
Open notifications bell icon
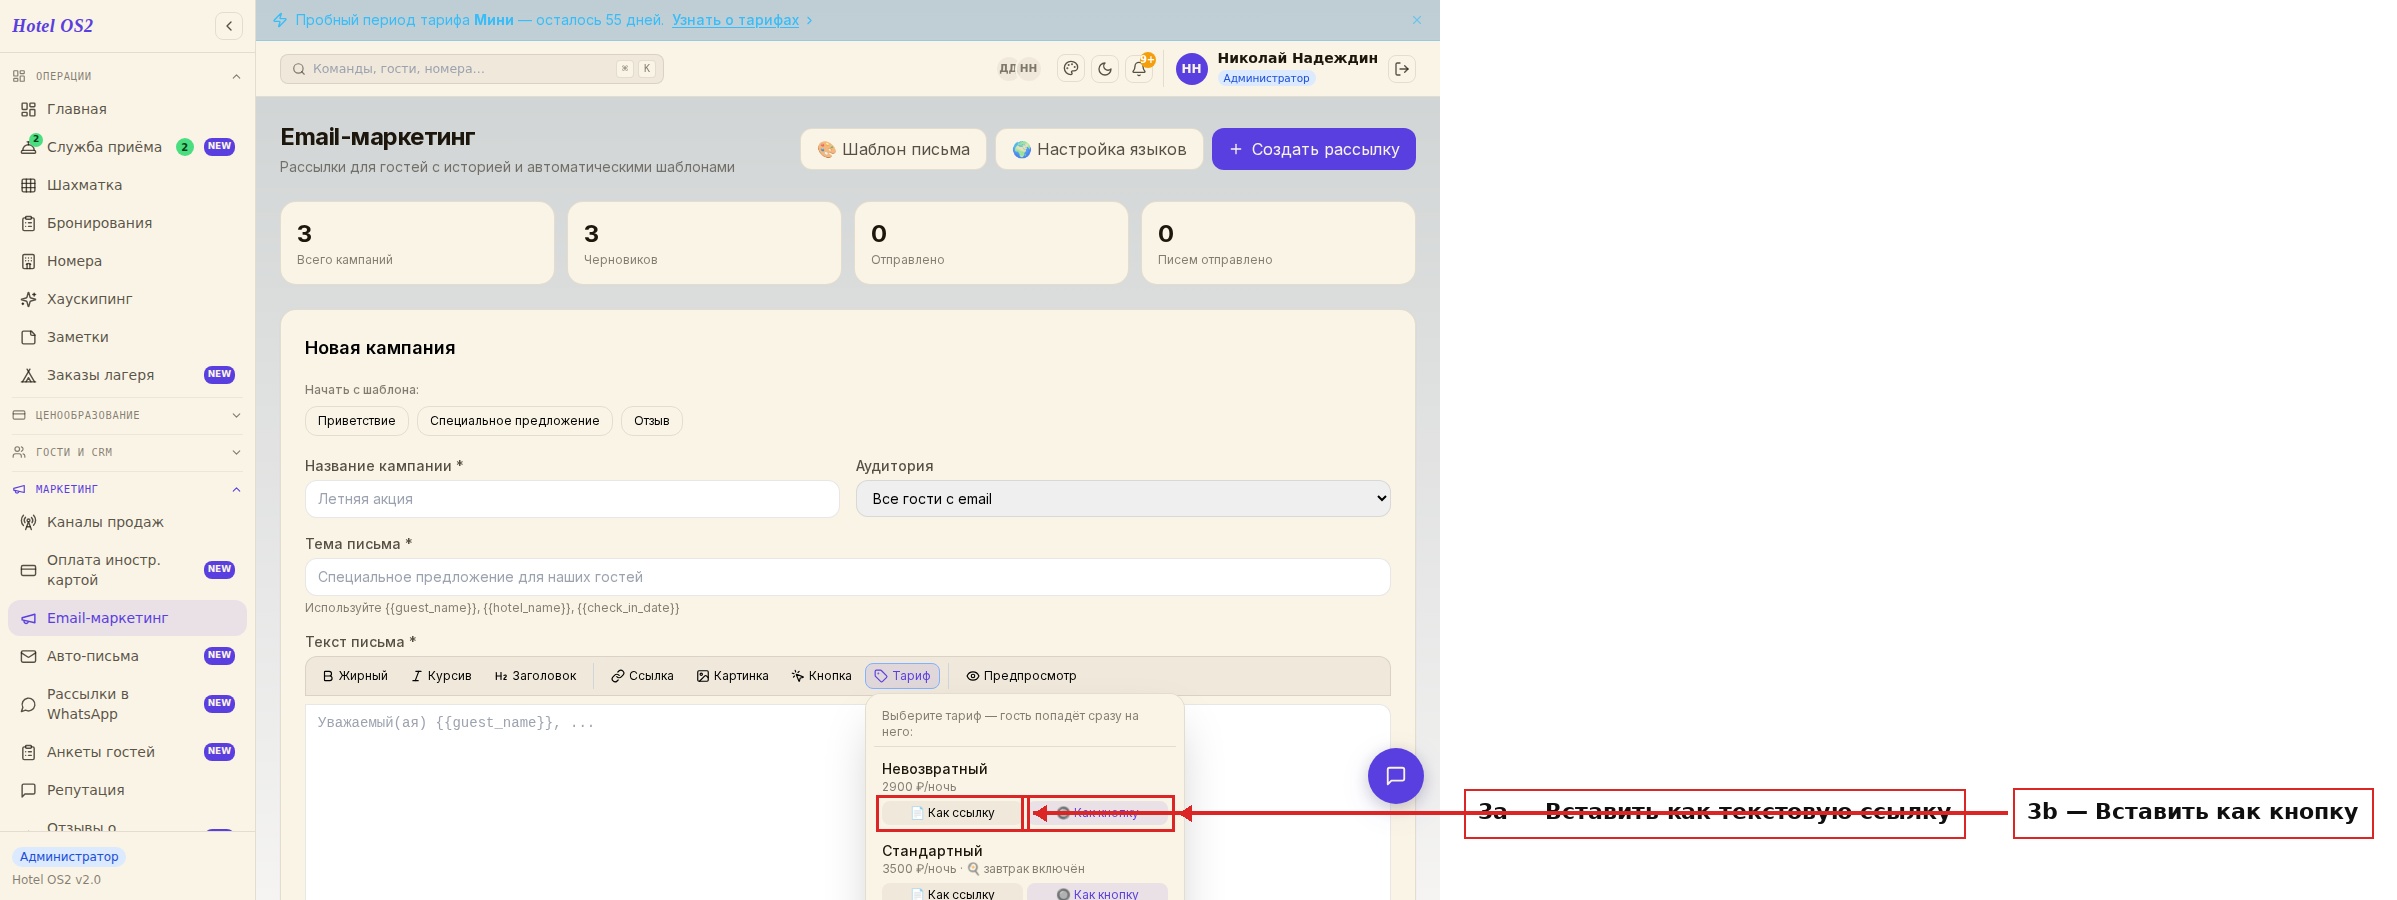coord(1139,69)
